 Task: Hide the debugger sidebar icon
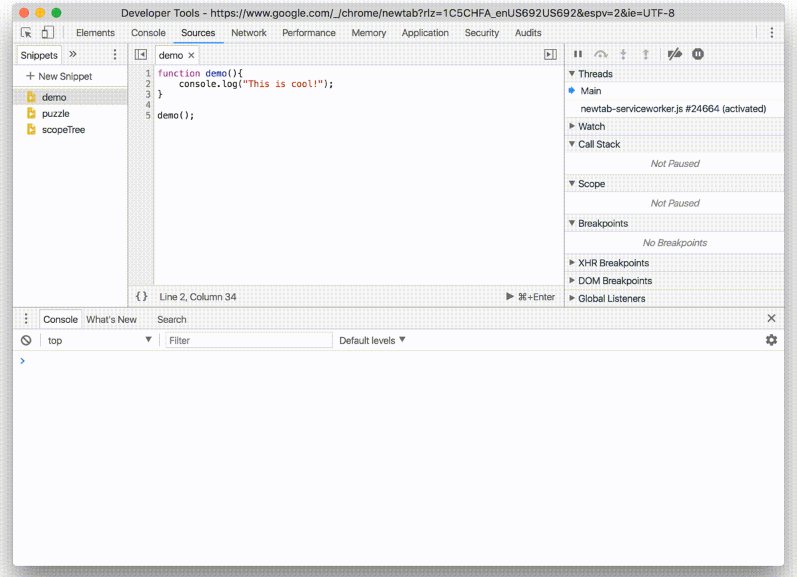click(x=550, y=54)
